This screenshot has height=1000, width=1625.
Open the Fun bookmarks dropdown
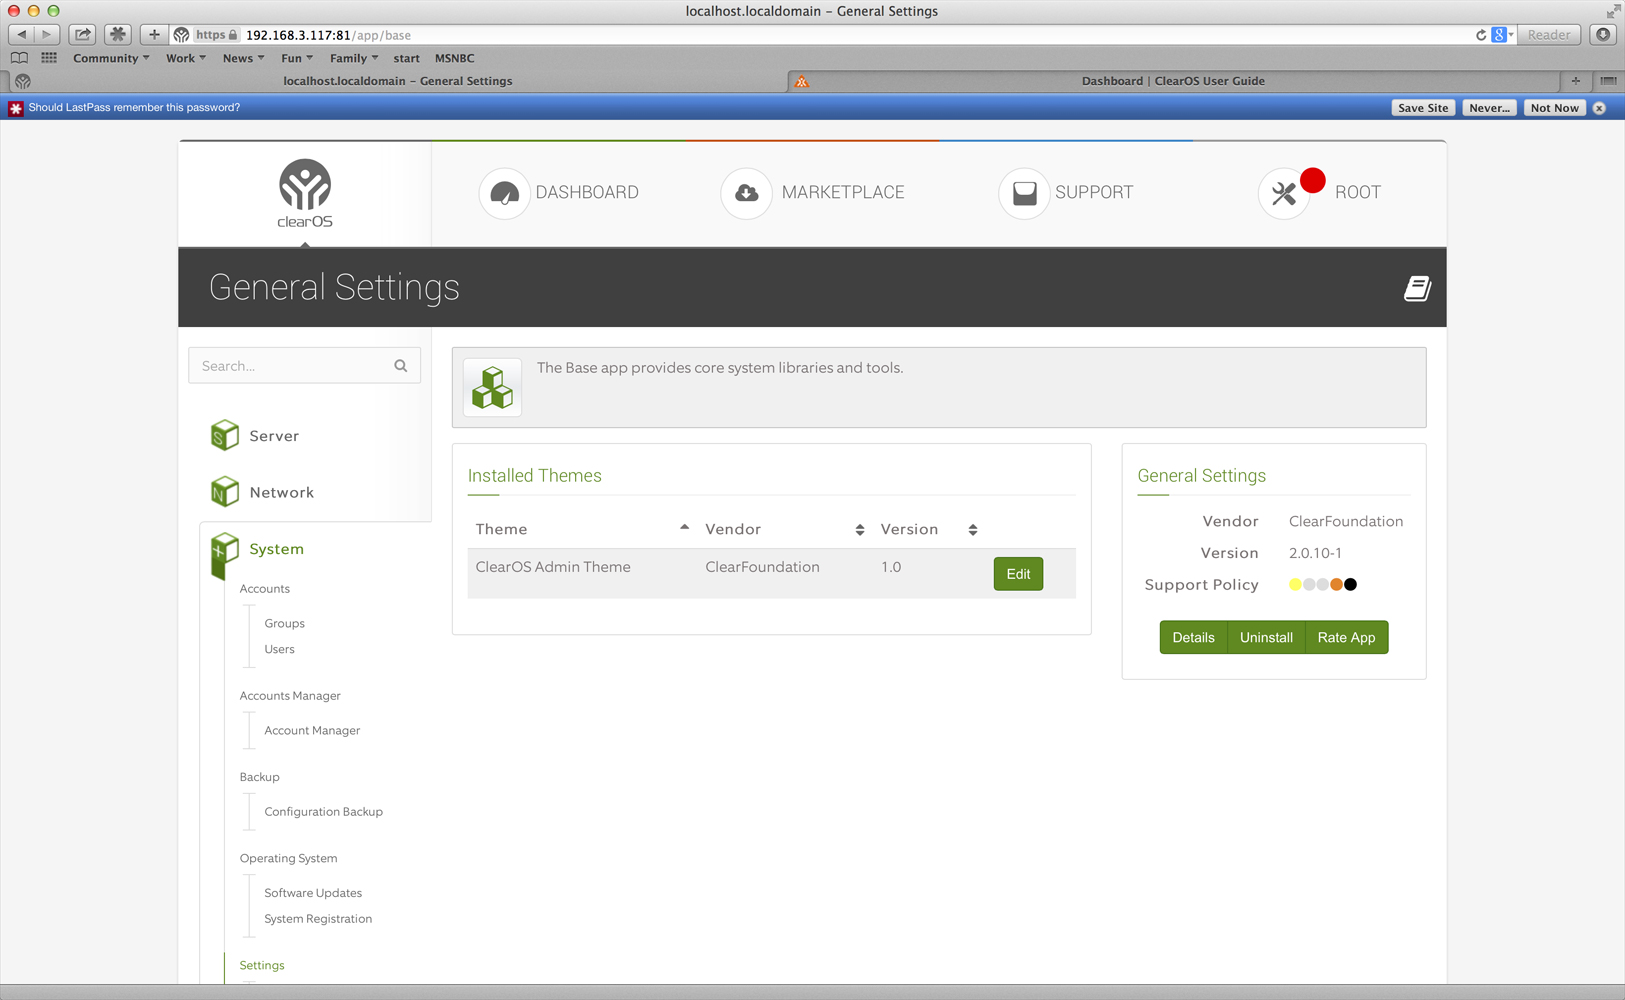point(297,58)
